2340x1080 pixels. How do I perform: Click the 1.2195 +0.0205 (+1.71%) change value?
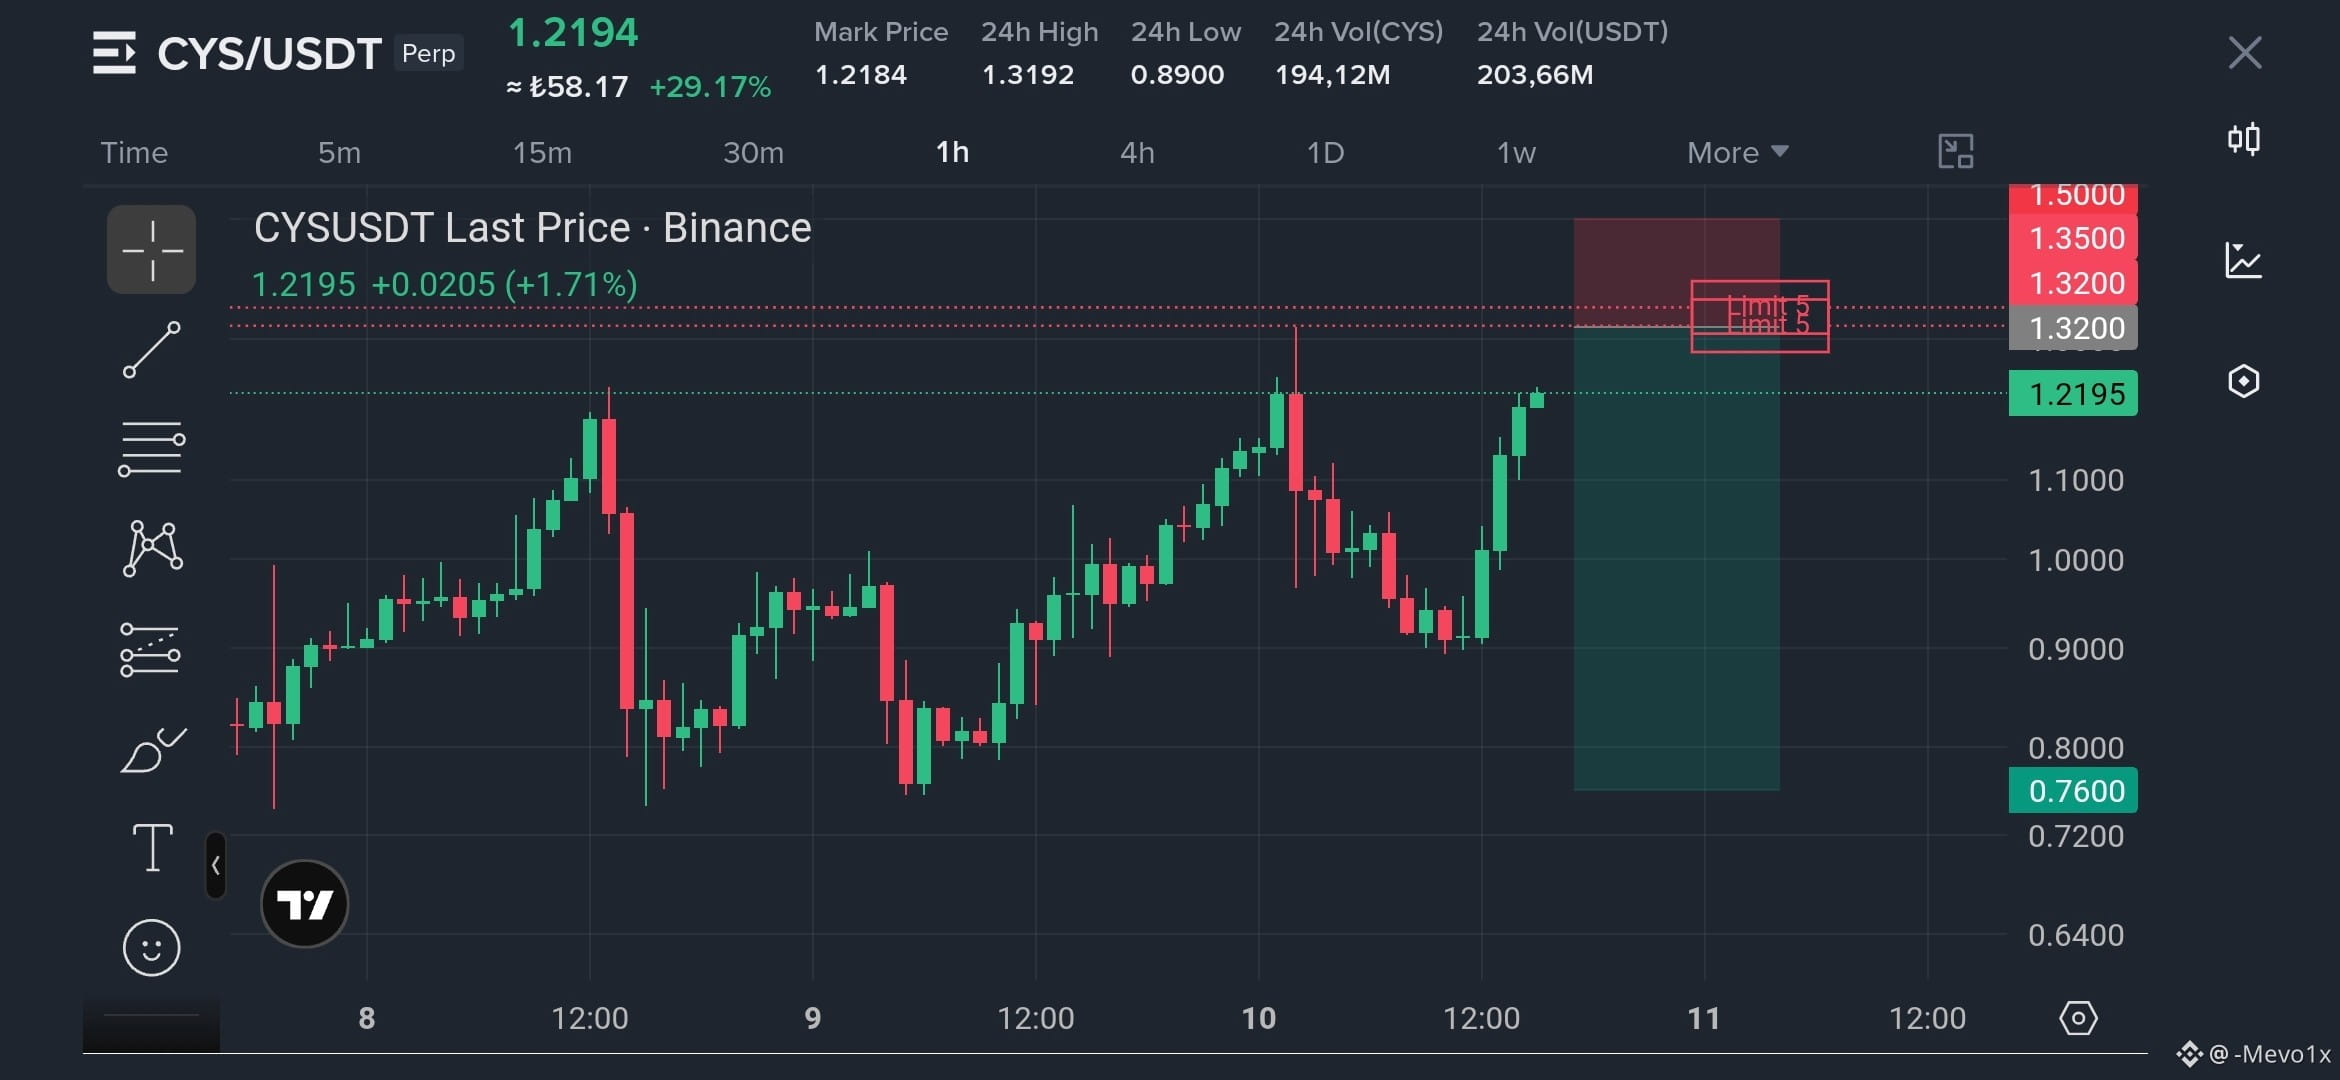point(444,285)
